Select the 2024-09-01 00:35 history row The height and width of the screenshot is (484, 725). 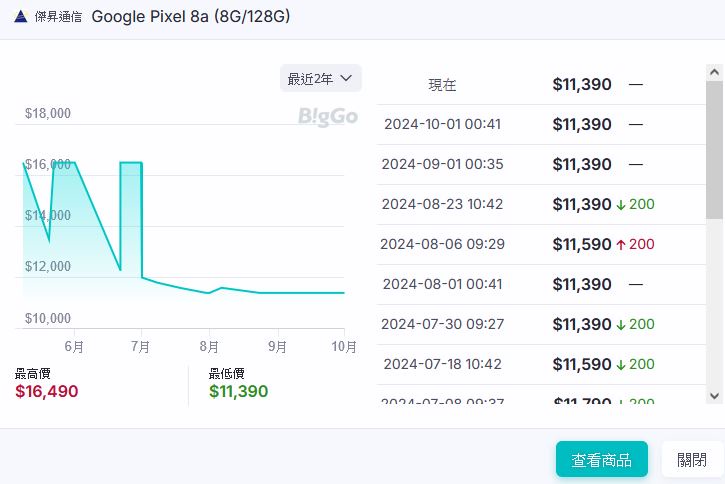(x=540, y=165)
